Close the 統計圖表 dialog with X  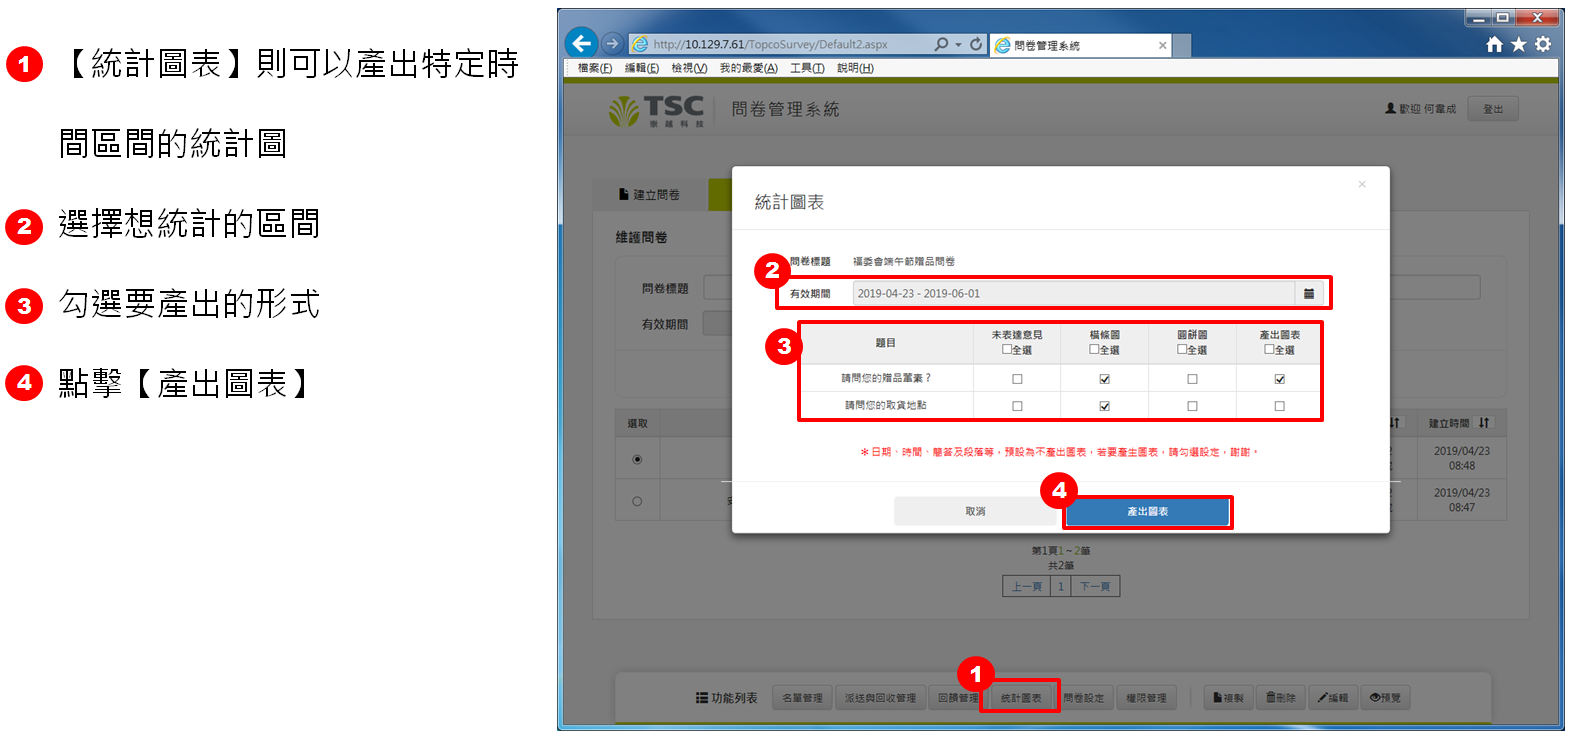1361,184
